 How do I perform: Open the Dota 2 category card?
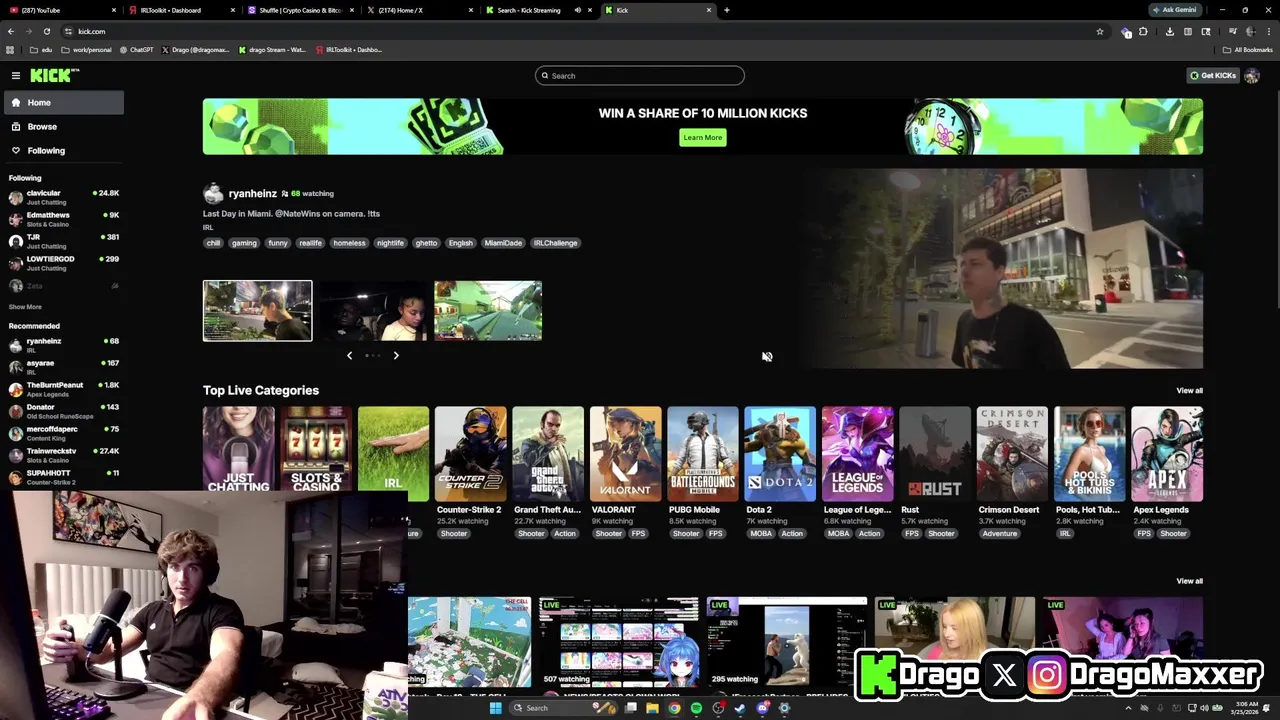click(x=780, y=453)
